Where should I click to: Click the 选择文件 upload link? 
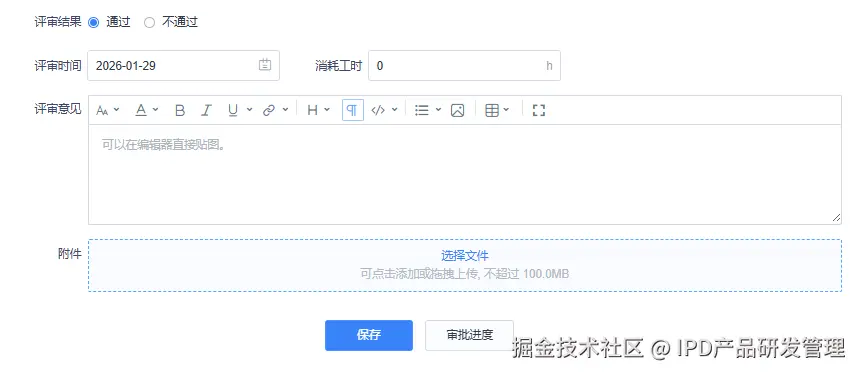[x=465, y=255]
